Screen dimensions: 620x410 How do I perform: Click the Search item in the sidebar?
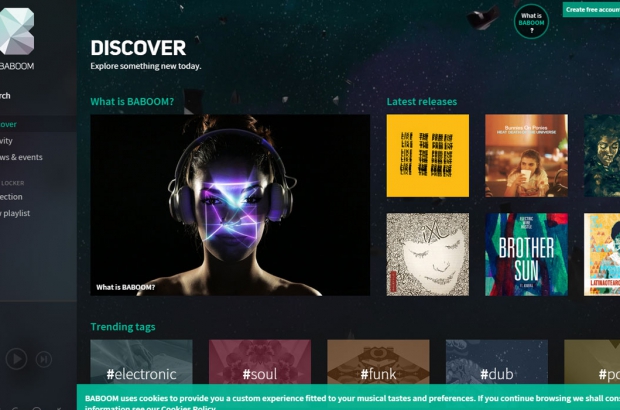(6, 96)
